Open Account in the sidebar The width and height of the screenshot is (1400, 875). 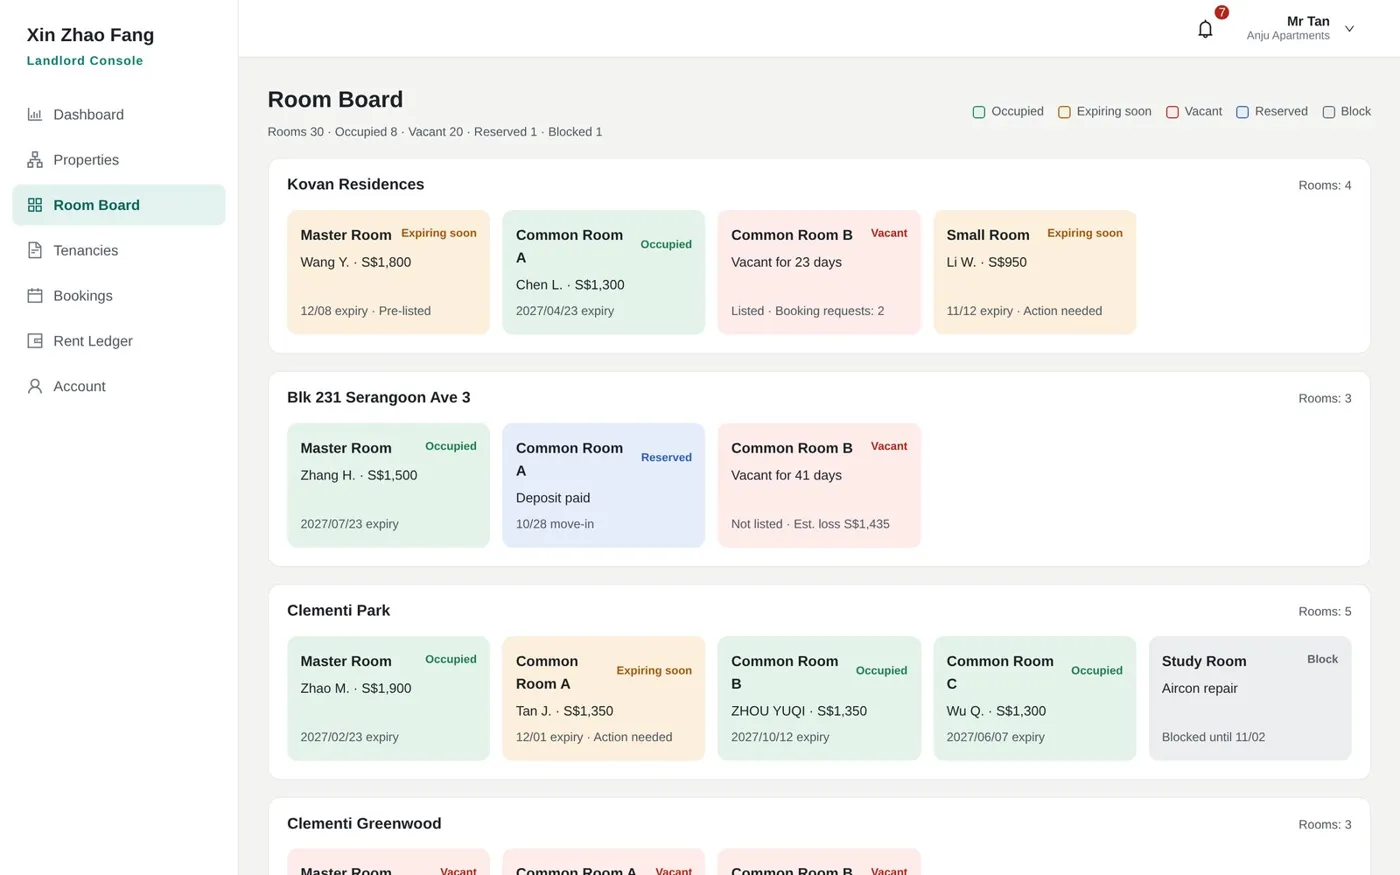[x=119, y=386]
